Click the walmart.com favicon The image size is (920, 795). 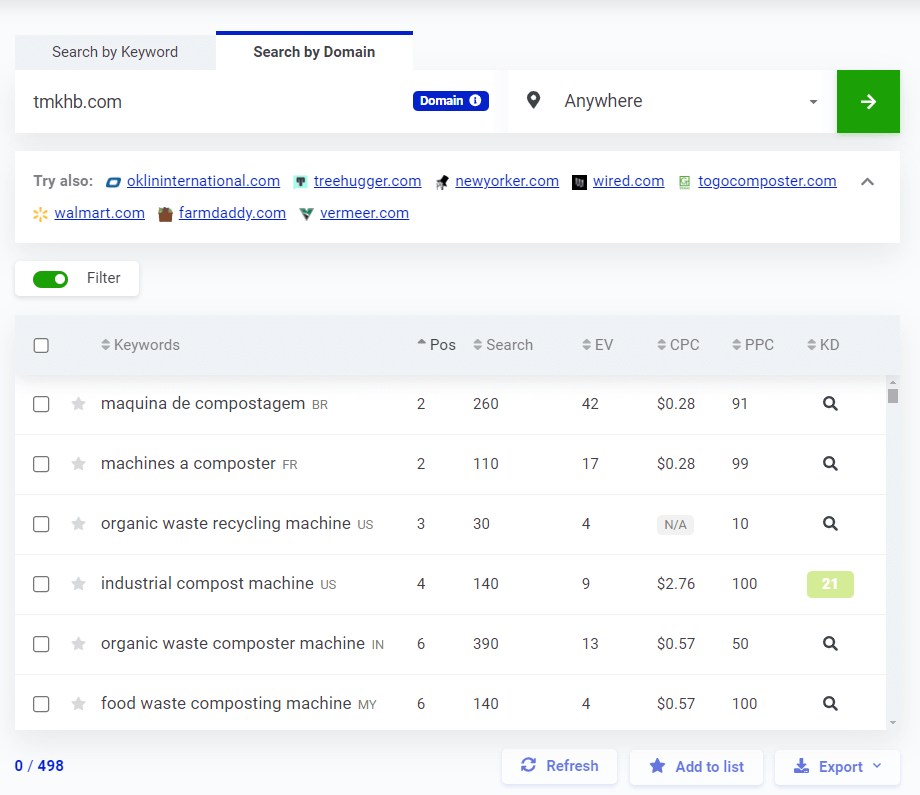pyautogui.click(x=40, y=214)
